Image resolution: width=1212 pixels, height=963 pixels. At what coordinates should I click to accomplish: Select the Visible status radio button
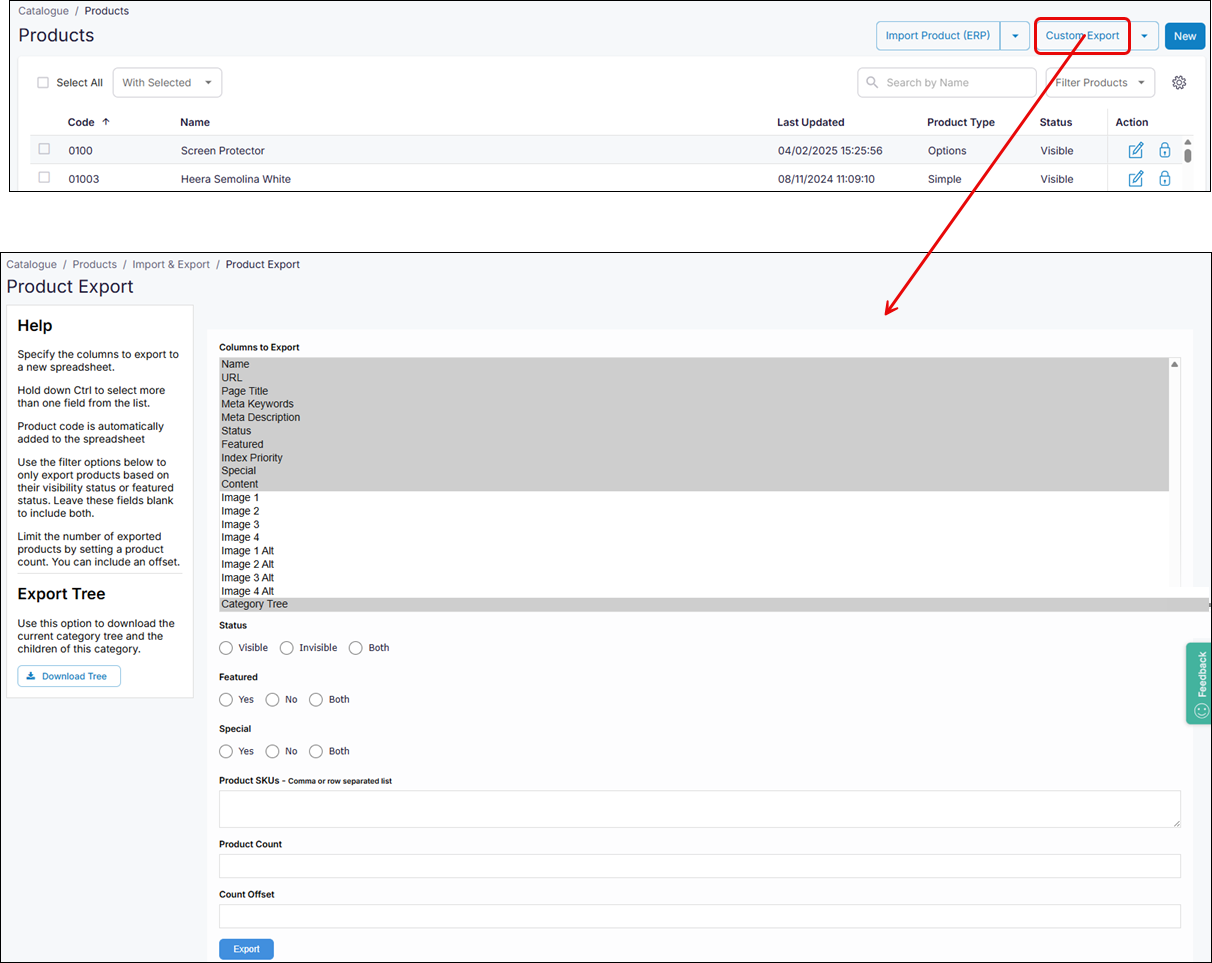click(226, 648)
